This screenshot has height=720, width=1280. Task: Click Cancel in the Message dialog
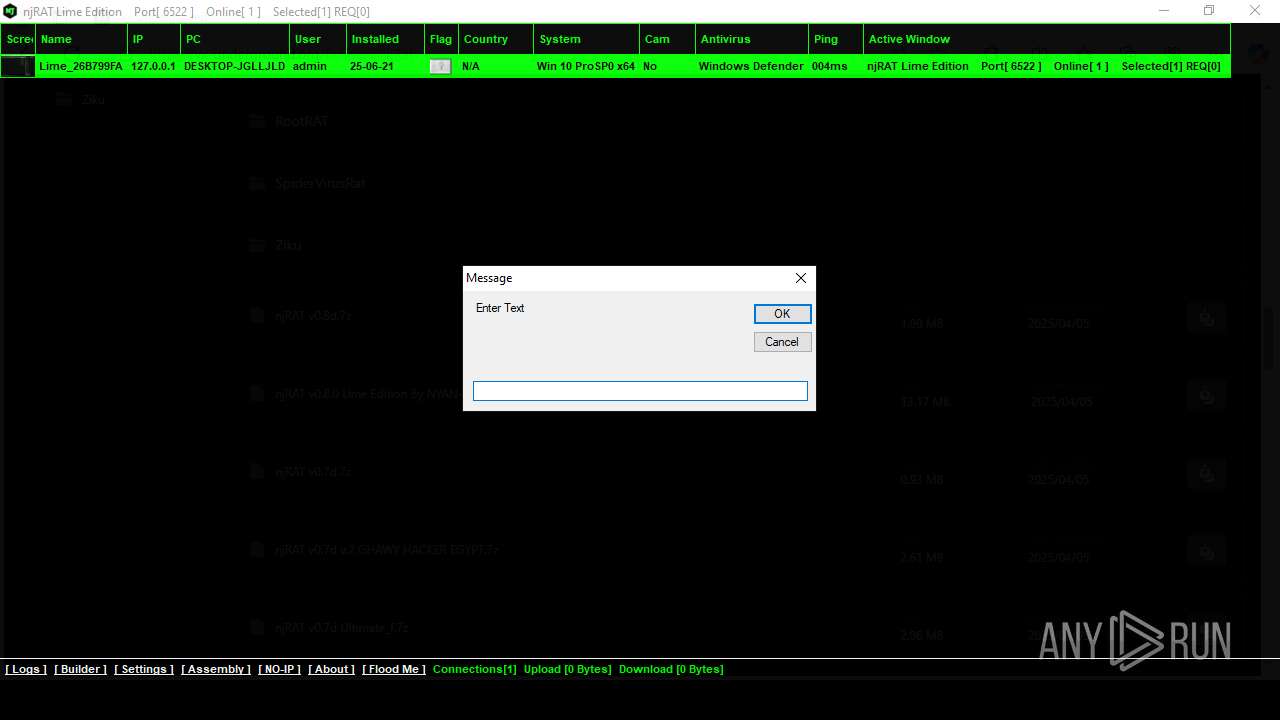click(x=782, y=342)
